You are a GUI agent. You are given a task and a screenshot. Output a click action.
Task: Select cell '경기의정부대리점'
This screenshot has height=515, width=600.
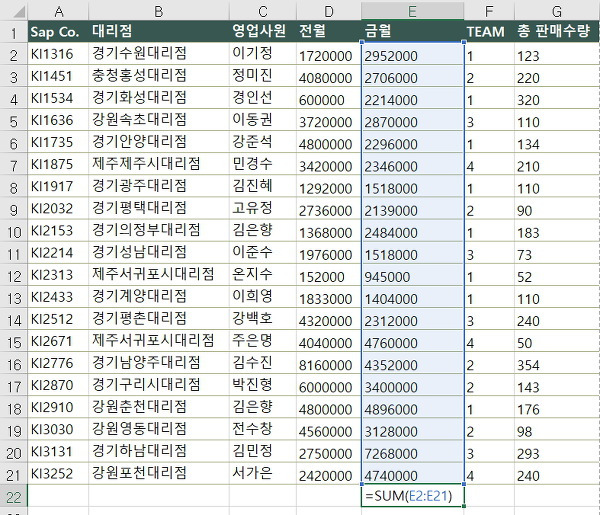pos(159,231)
